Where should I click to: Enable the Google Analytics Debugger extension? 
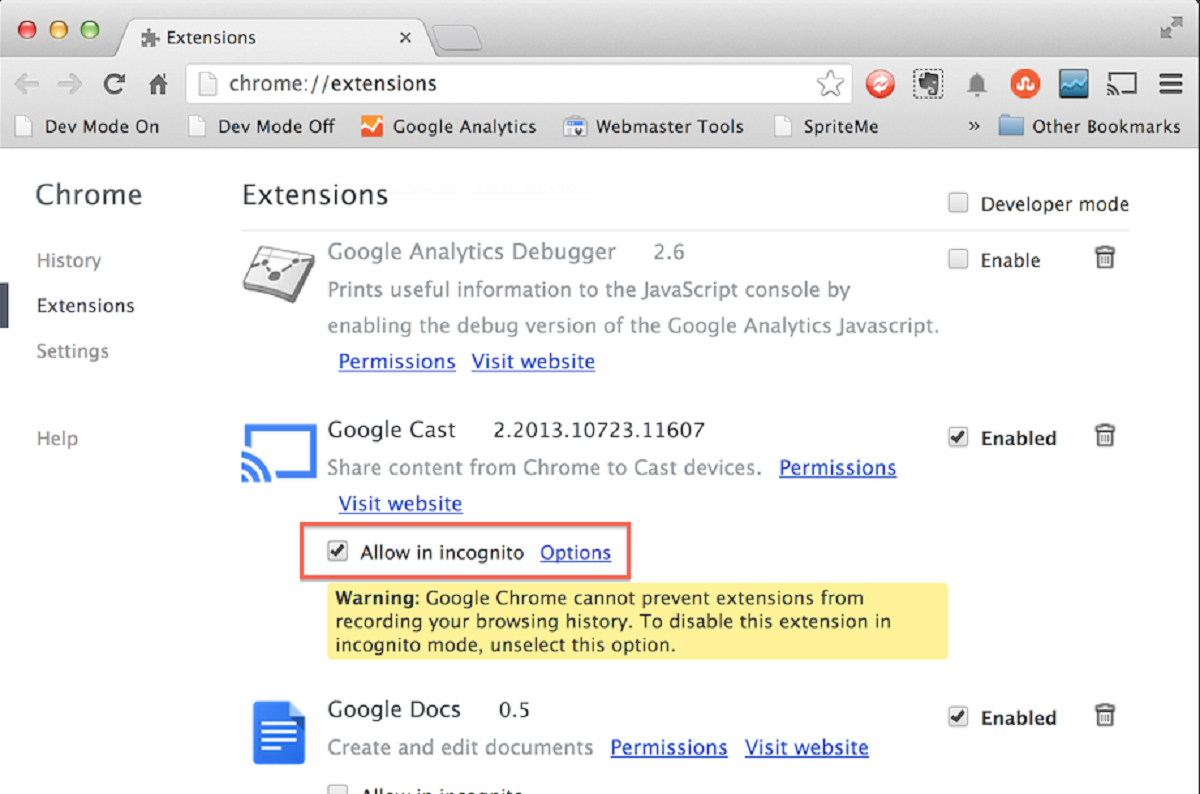click(958, 260)
